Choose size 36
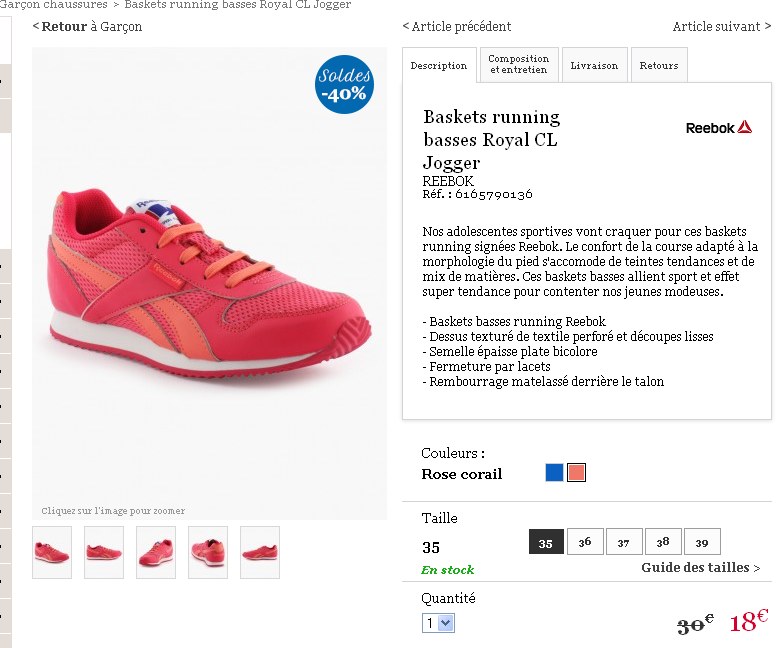The image size is (782, 648). pos(585,542)
